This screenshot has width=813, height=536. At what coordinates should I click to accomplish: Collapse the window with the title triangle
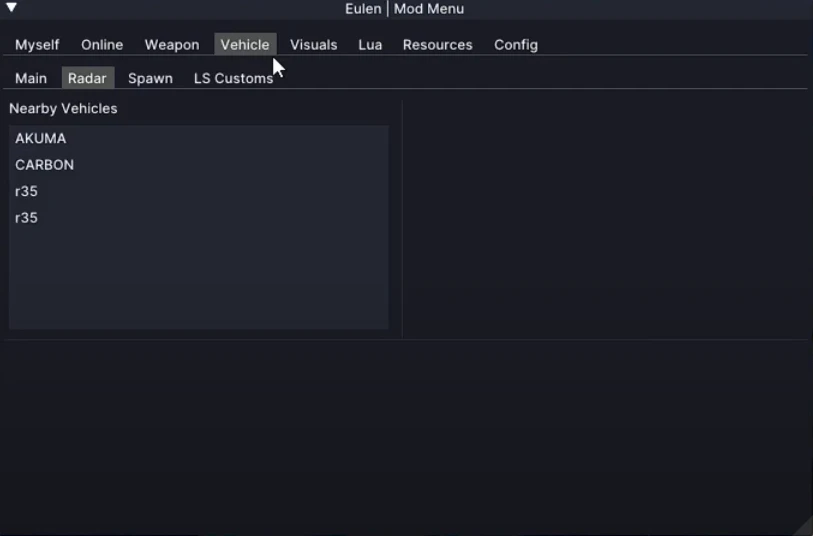(11, 7)
